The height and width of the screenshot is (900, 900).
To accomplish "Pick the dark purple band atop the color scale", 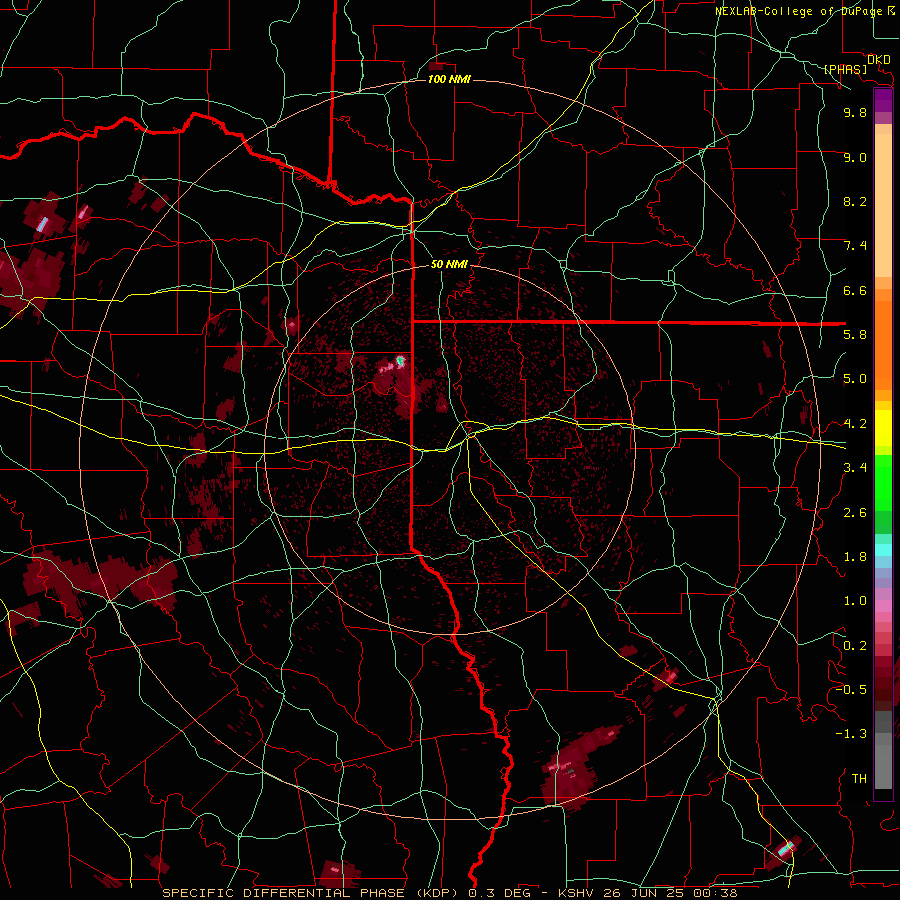I will pos(883,100).
